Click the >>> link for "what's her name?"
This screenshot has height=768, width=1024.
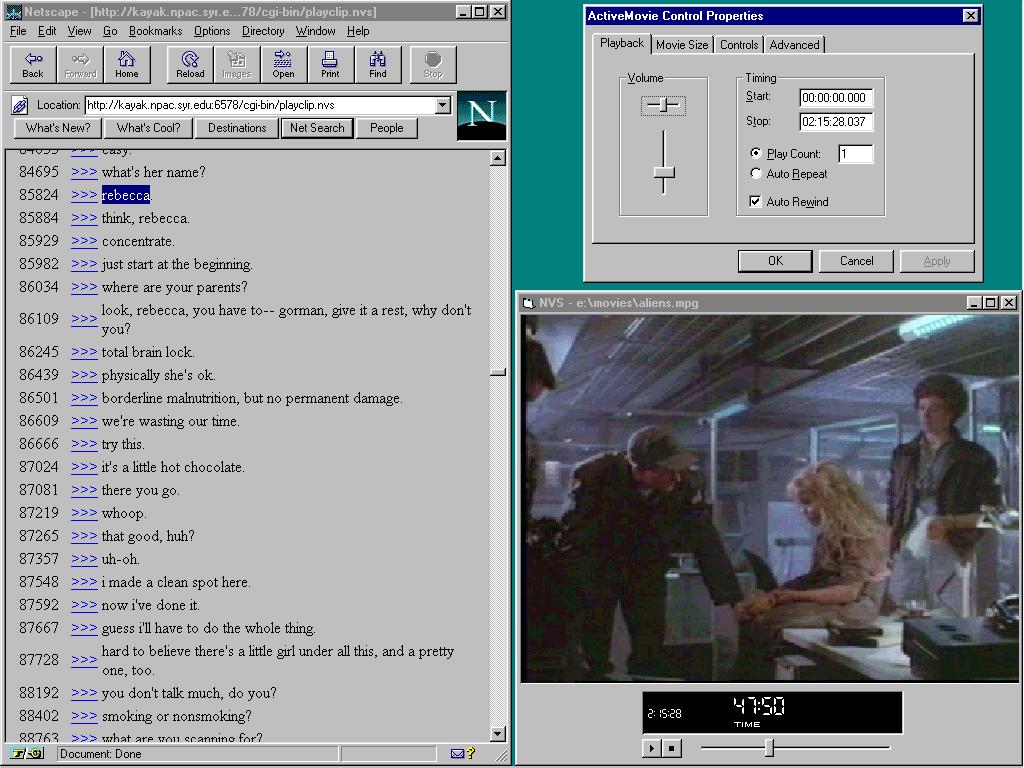point(84,172)
